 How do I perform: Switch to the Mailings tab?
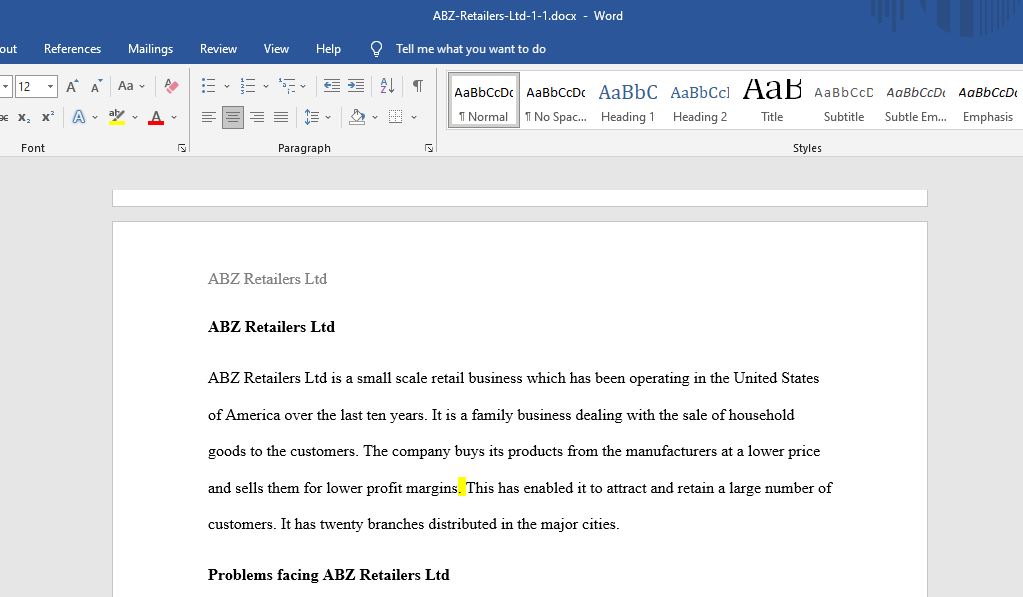click(151, 49)
